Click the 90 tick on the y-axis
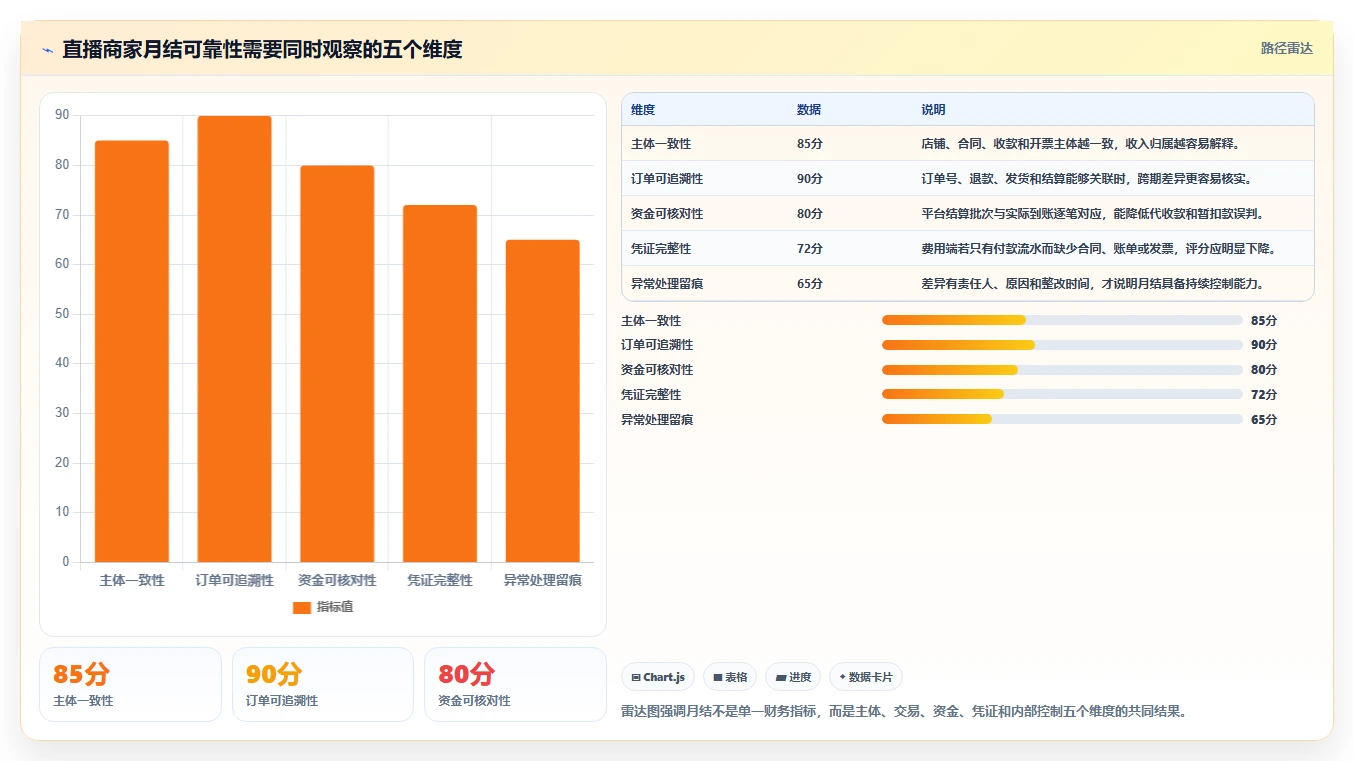1354x761 pixels. click(x=63, y=115)
